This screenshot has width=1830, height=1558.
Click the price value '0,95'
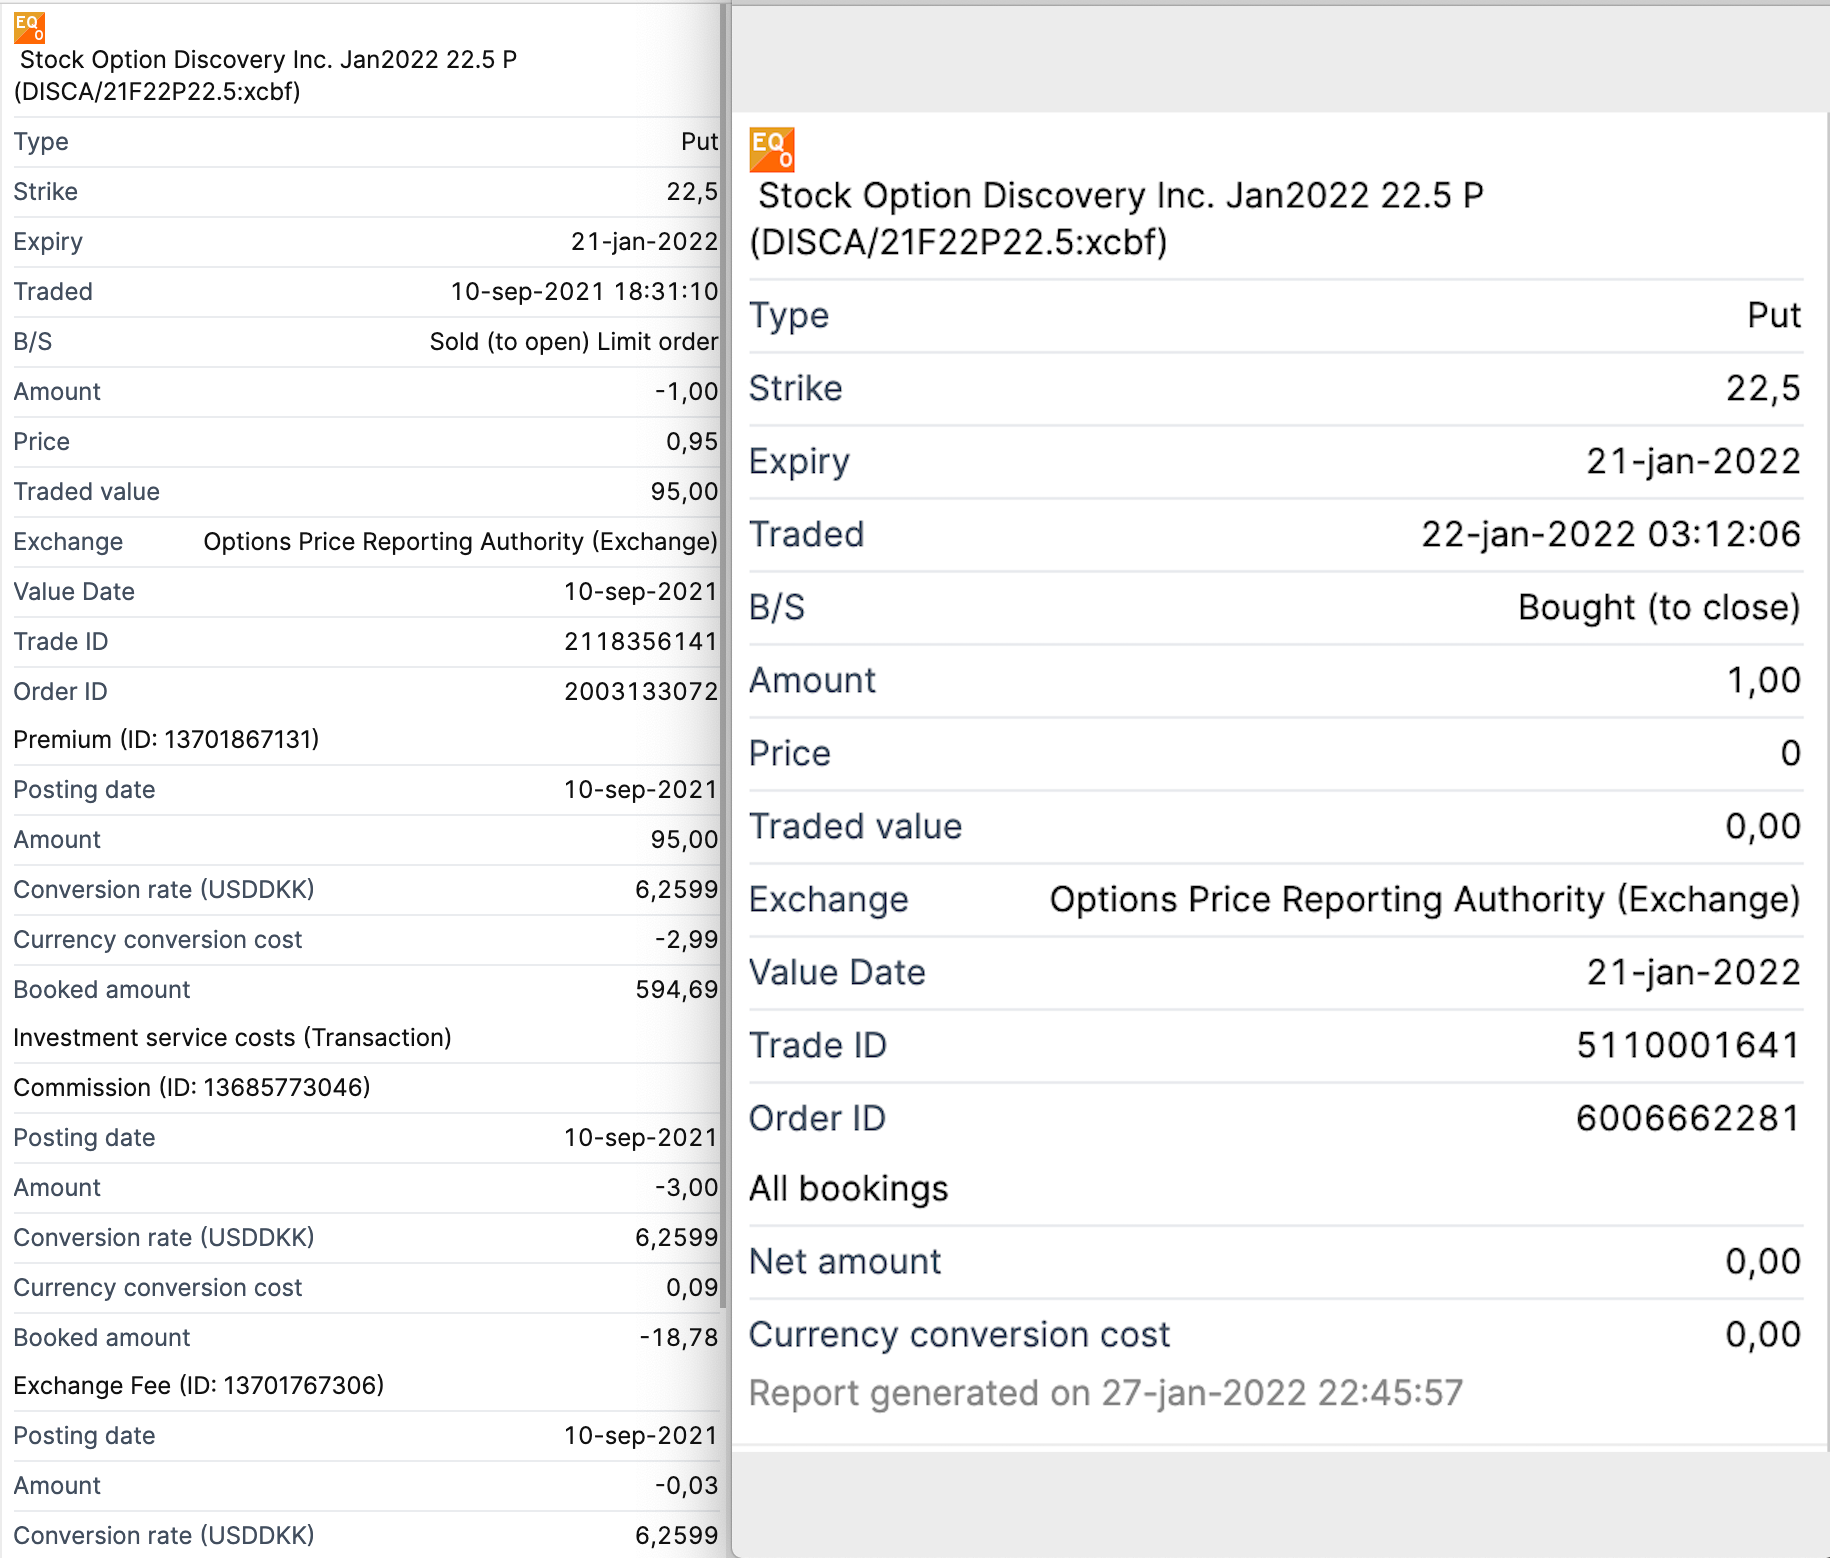(x=692, y=442)
